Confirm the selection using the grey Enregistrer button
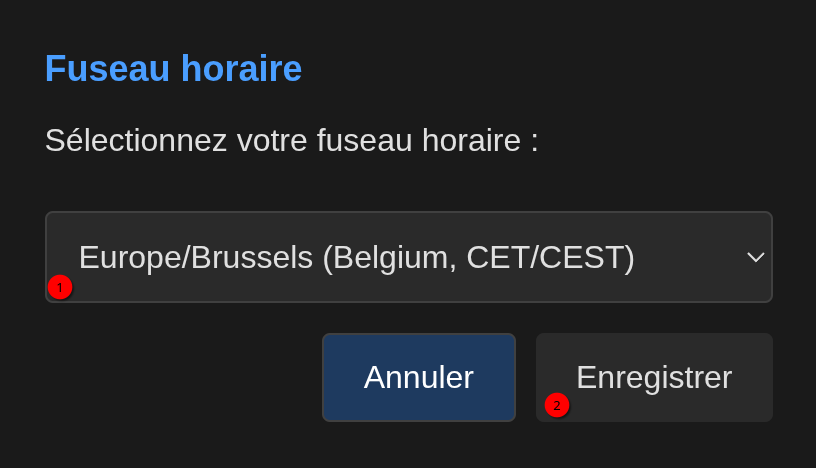The image size is (816, 468). pyautogui.click(x=654, y=377)
